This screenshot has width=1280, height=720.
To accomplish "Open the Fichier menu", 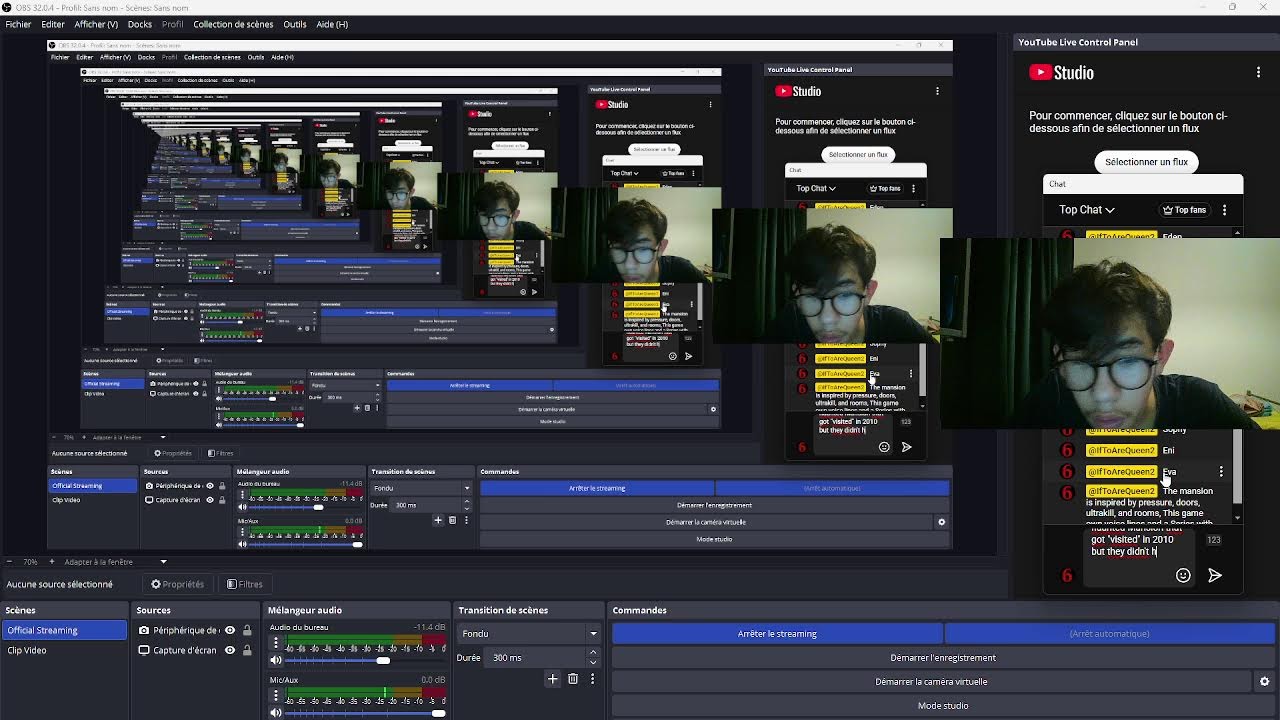I will point(18,24).
